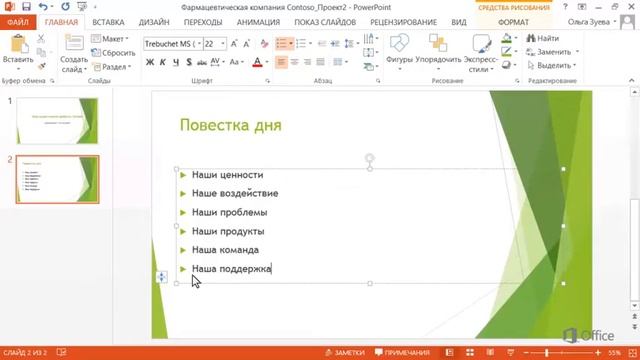This screenshot has width=640, height=360.
Task: Click the Redo/Repeat icon
Action: tap(65, 7)
